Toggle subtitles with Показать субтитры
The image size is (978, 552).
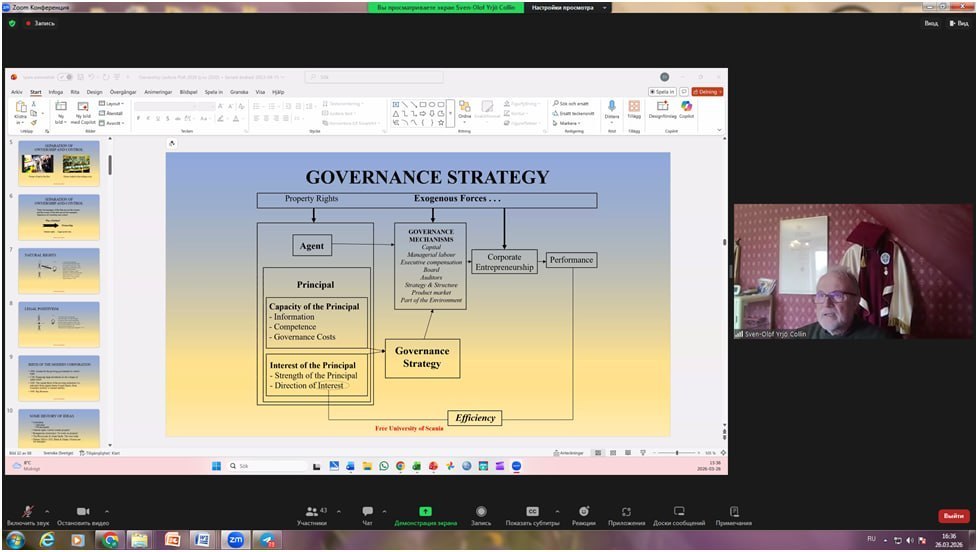click(x=532, y=511)
